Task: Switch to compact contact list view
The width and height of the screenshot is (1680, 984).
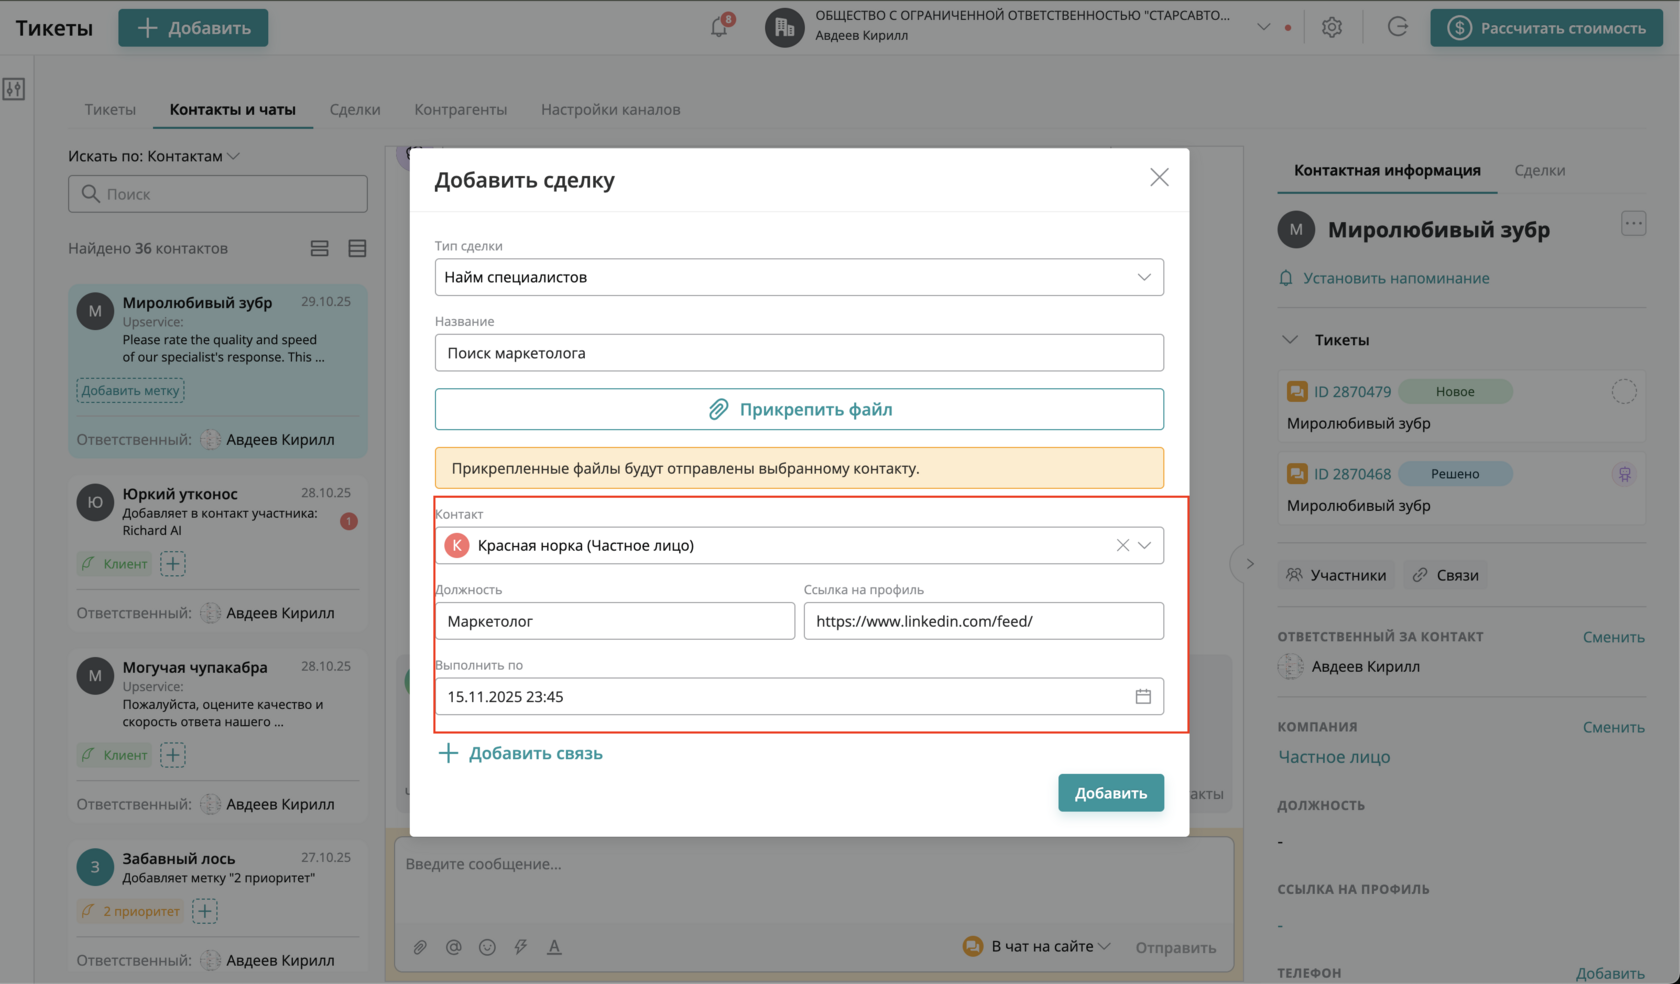Action: point(357,248)
